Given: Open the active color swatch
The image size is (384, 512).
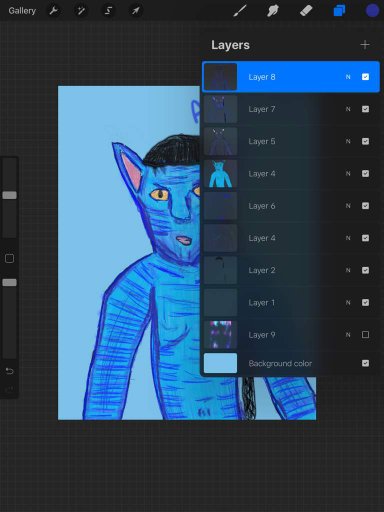Looking at the screenshot, I should coord(372,11).
